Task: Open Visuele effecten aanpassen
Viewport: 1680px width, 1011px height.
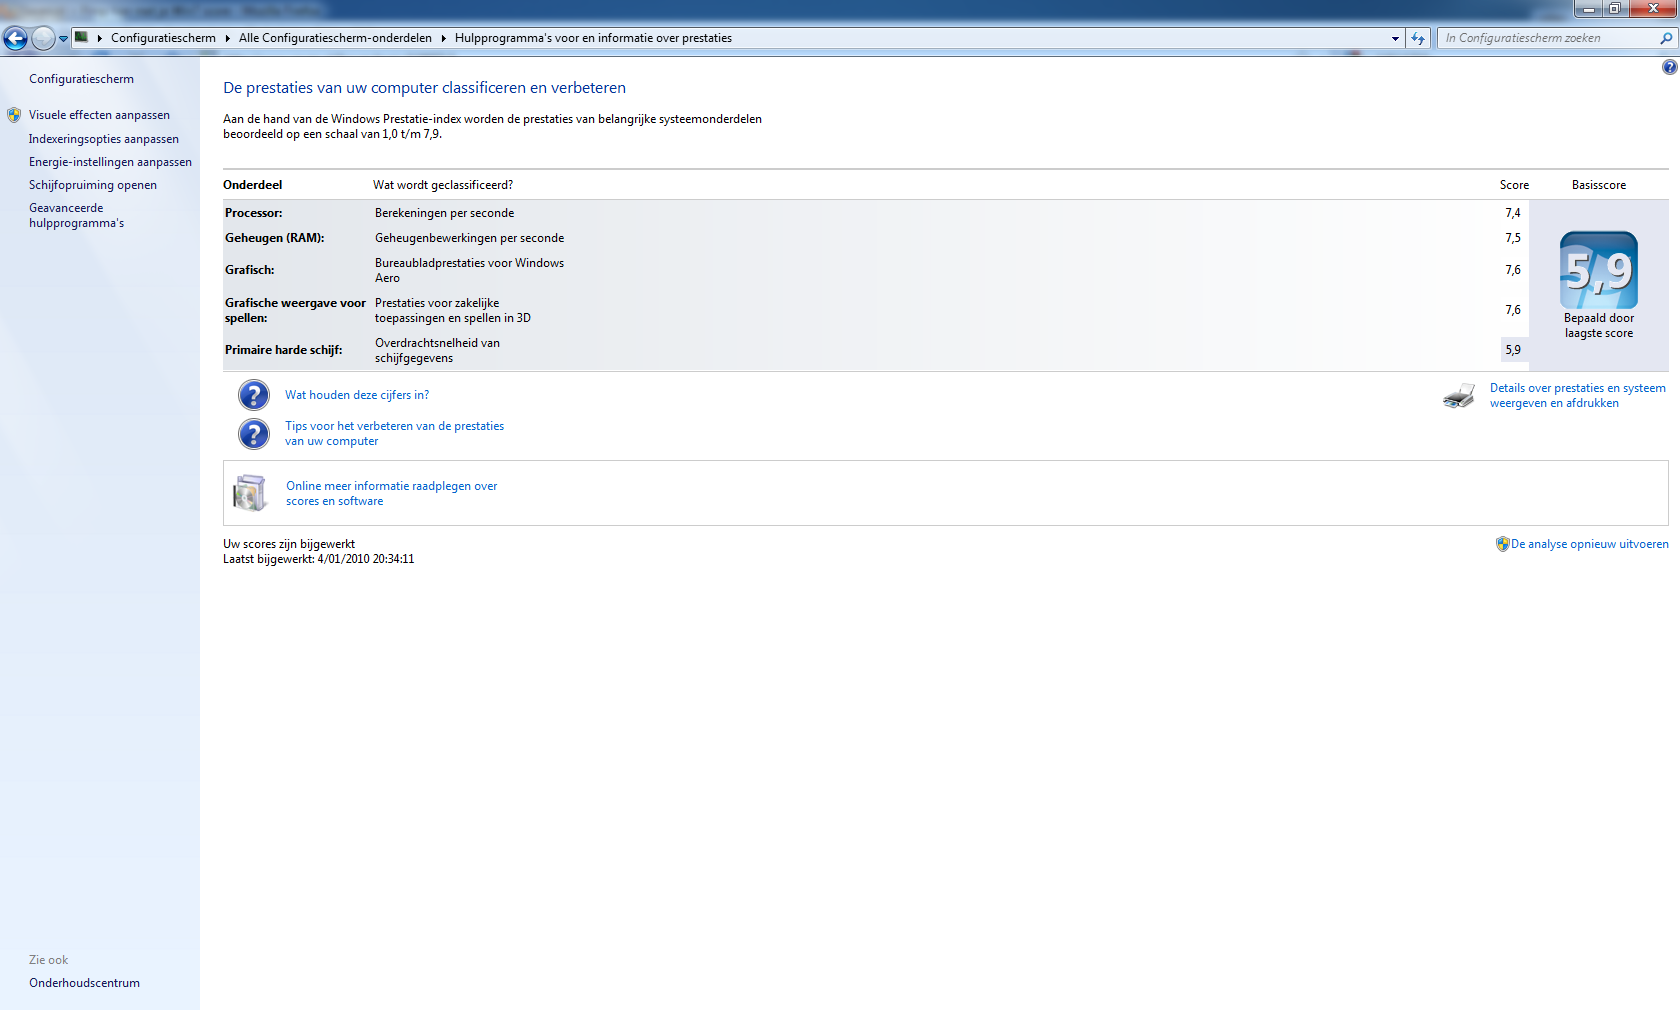Action: pyautogui.click(x=99, y=115)
